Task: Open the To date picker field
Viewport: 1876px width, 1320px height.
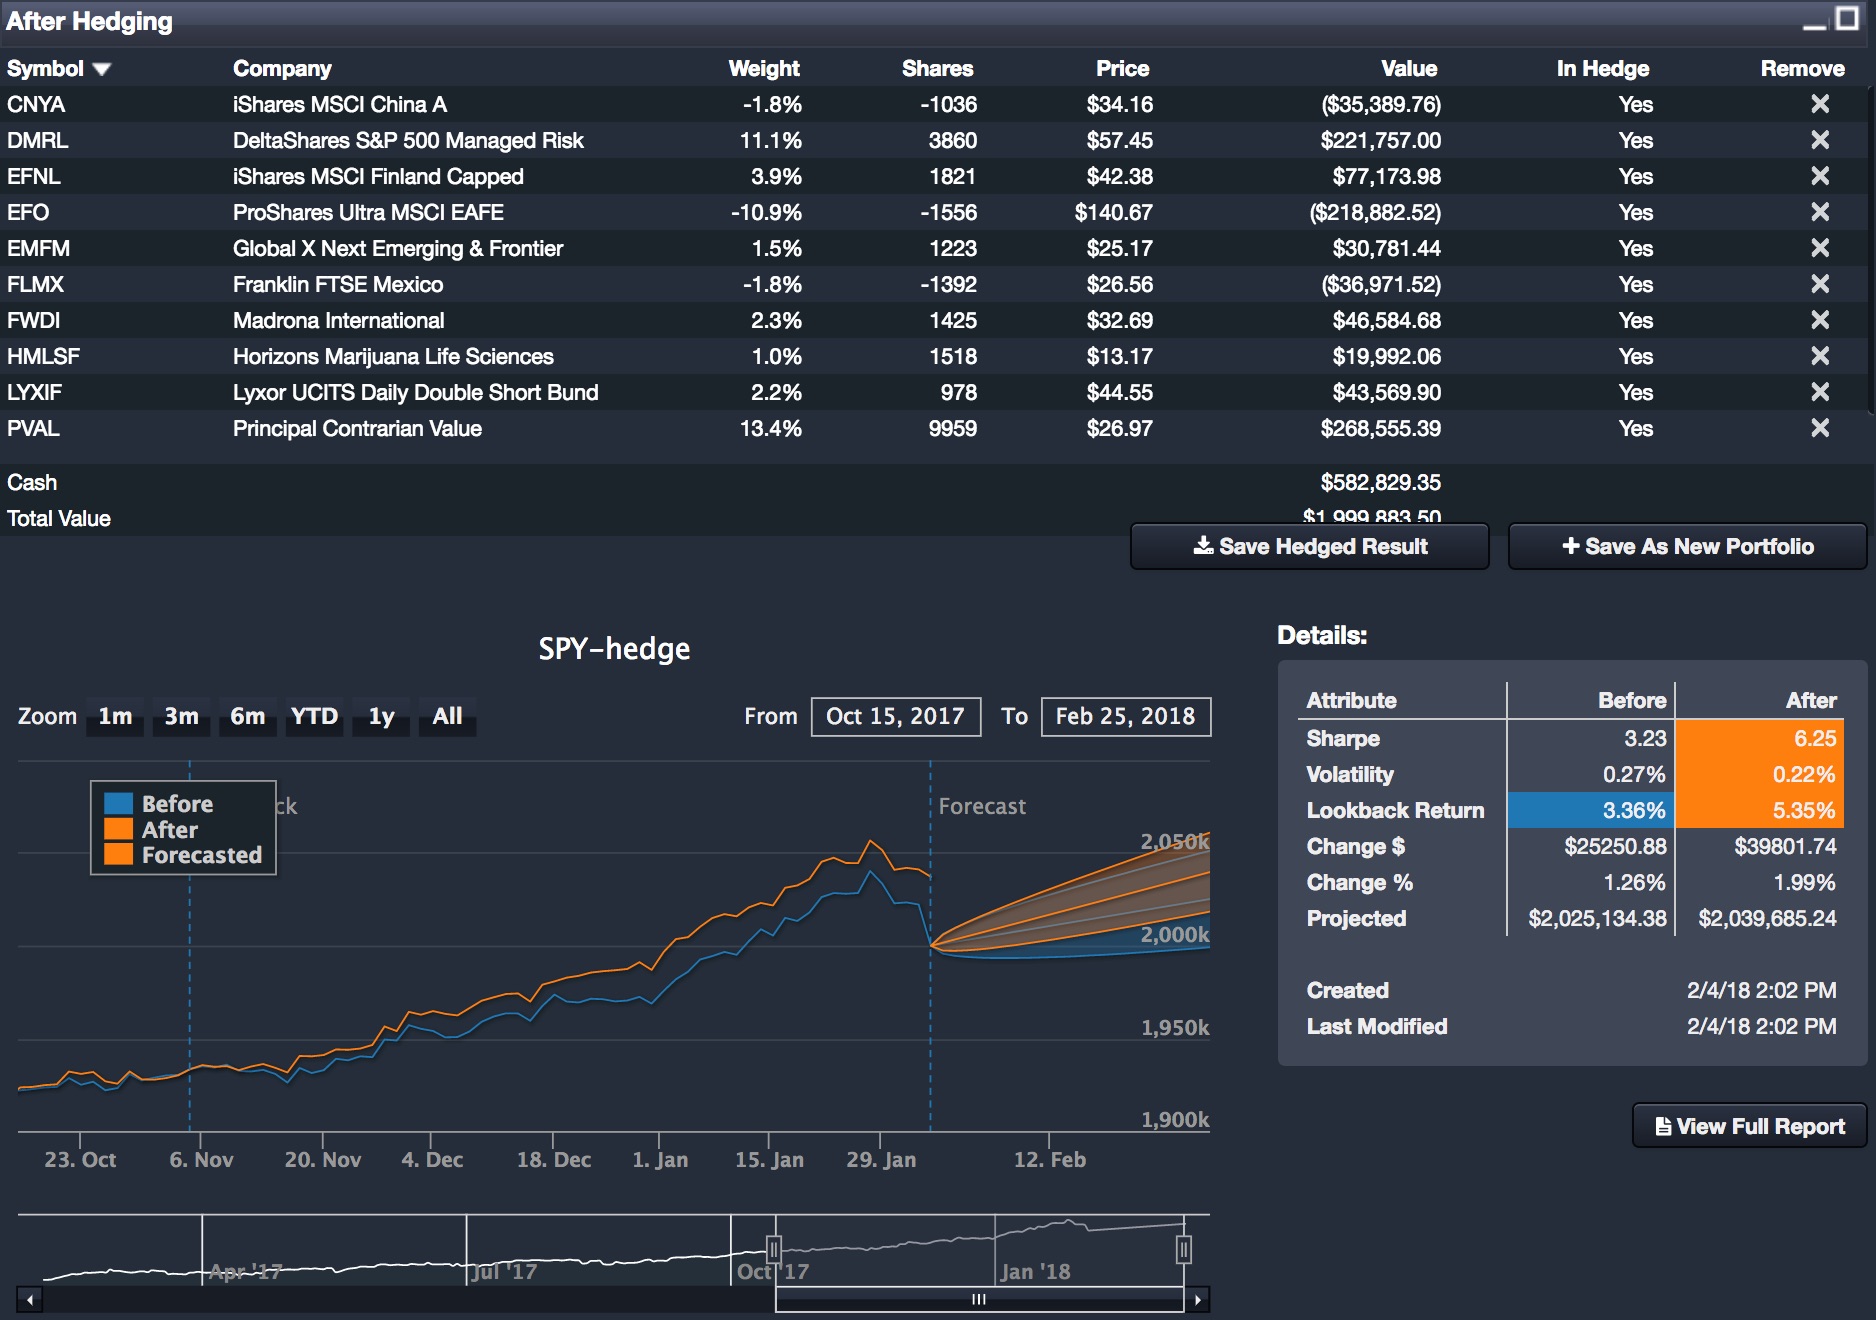Action: click(x=1125, y=716)
